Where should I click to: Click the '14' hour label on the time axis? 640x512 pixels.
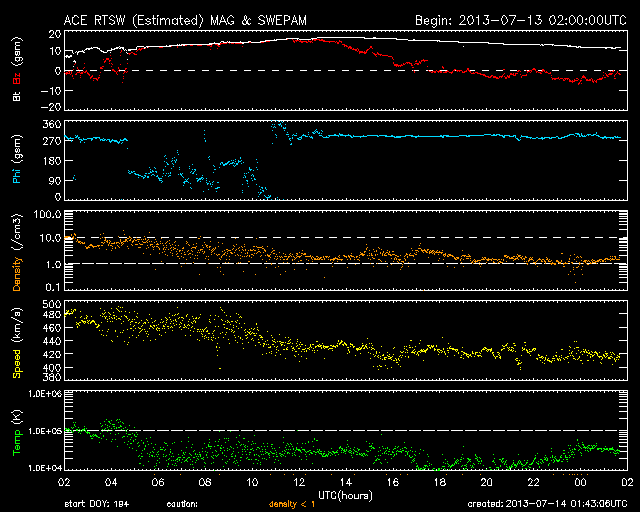point(346,483)
